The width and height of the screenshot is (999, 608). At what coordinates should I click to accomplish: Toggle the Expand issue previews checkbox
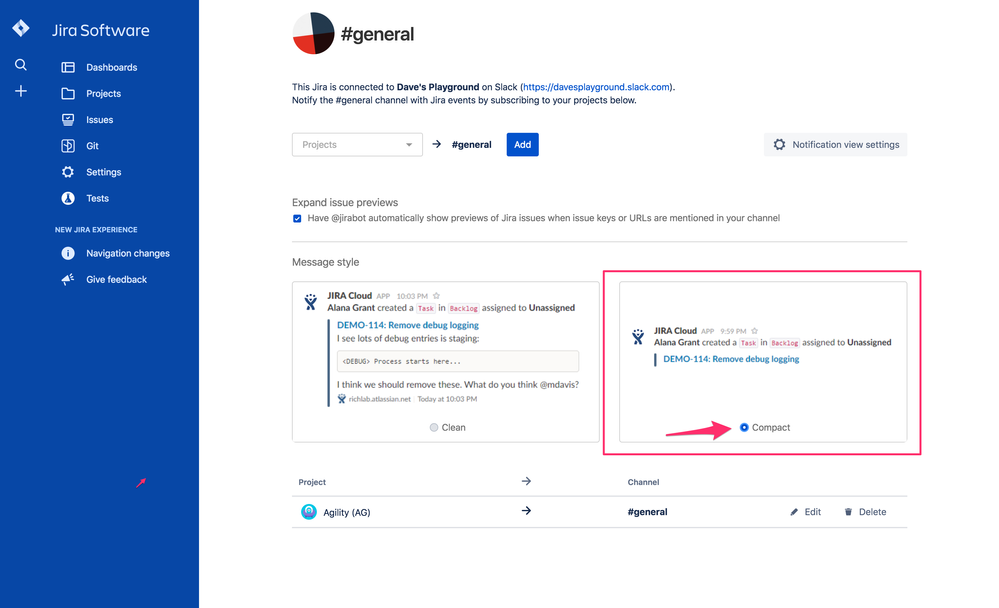(x=297, y=219)
